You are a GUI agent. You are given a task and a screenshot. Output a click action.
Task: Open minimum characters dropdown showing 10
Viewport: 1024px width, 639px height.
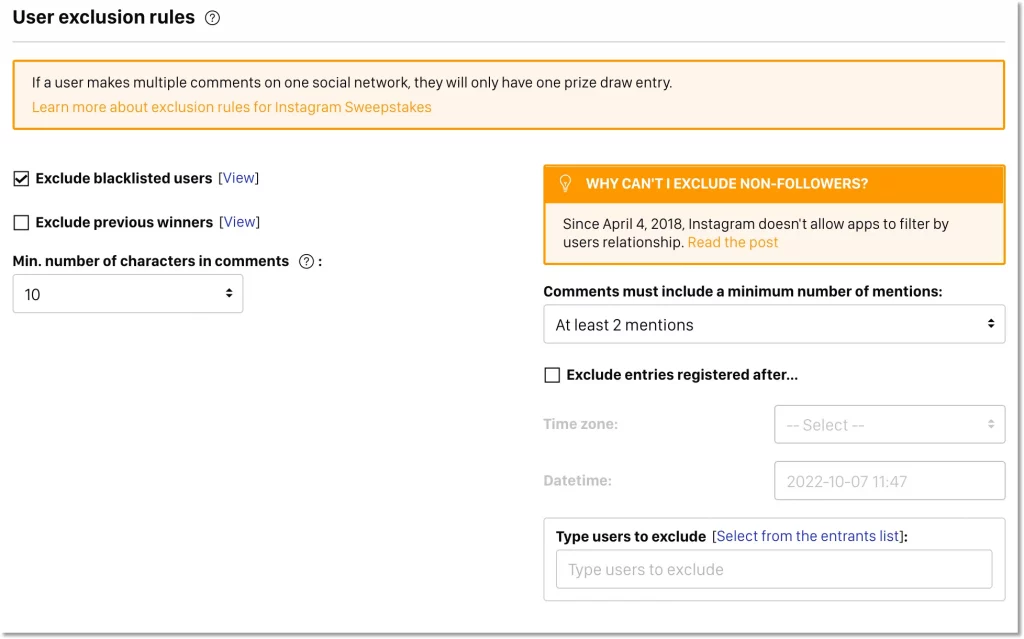128,294
